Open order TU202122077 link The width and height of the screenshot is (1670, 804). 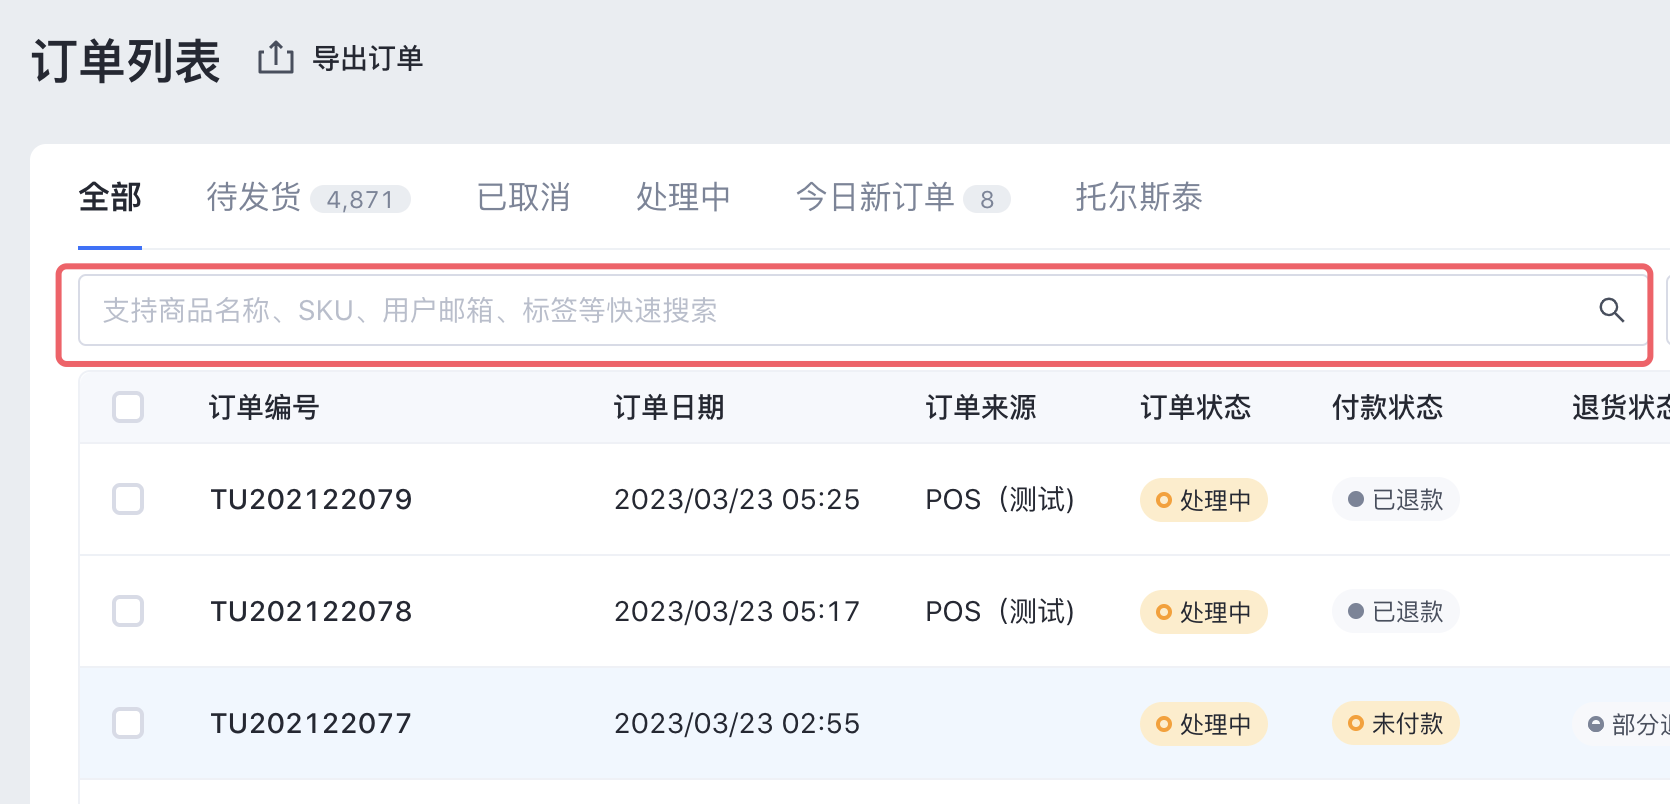pos(311,723)
